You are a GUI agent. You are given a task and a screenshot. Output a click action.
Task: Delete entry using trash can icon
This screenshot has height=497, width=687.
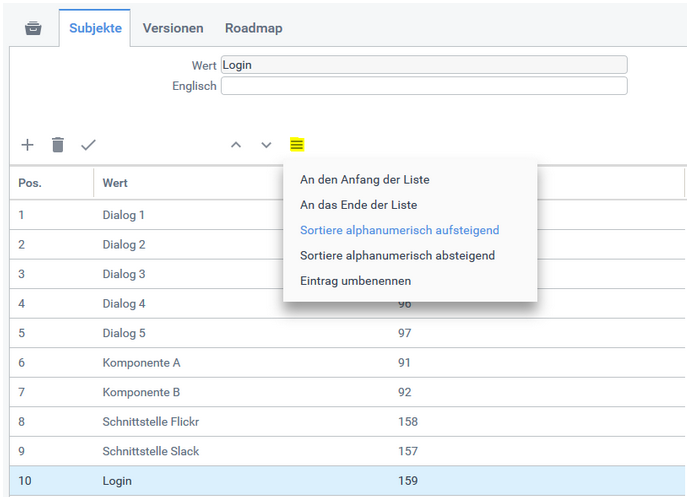point(58,145)
